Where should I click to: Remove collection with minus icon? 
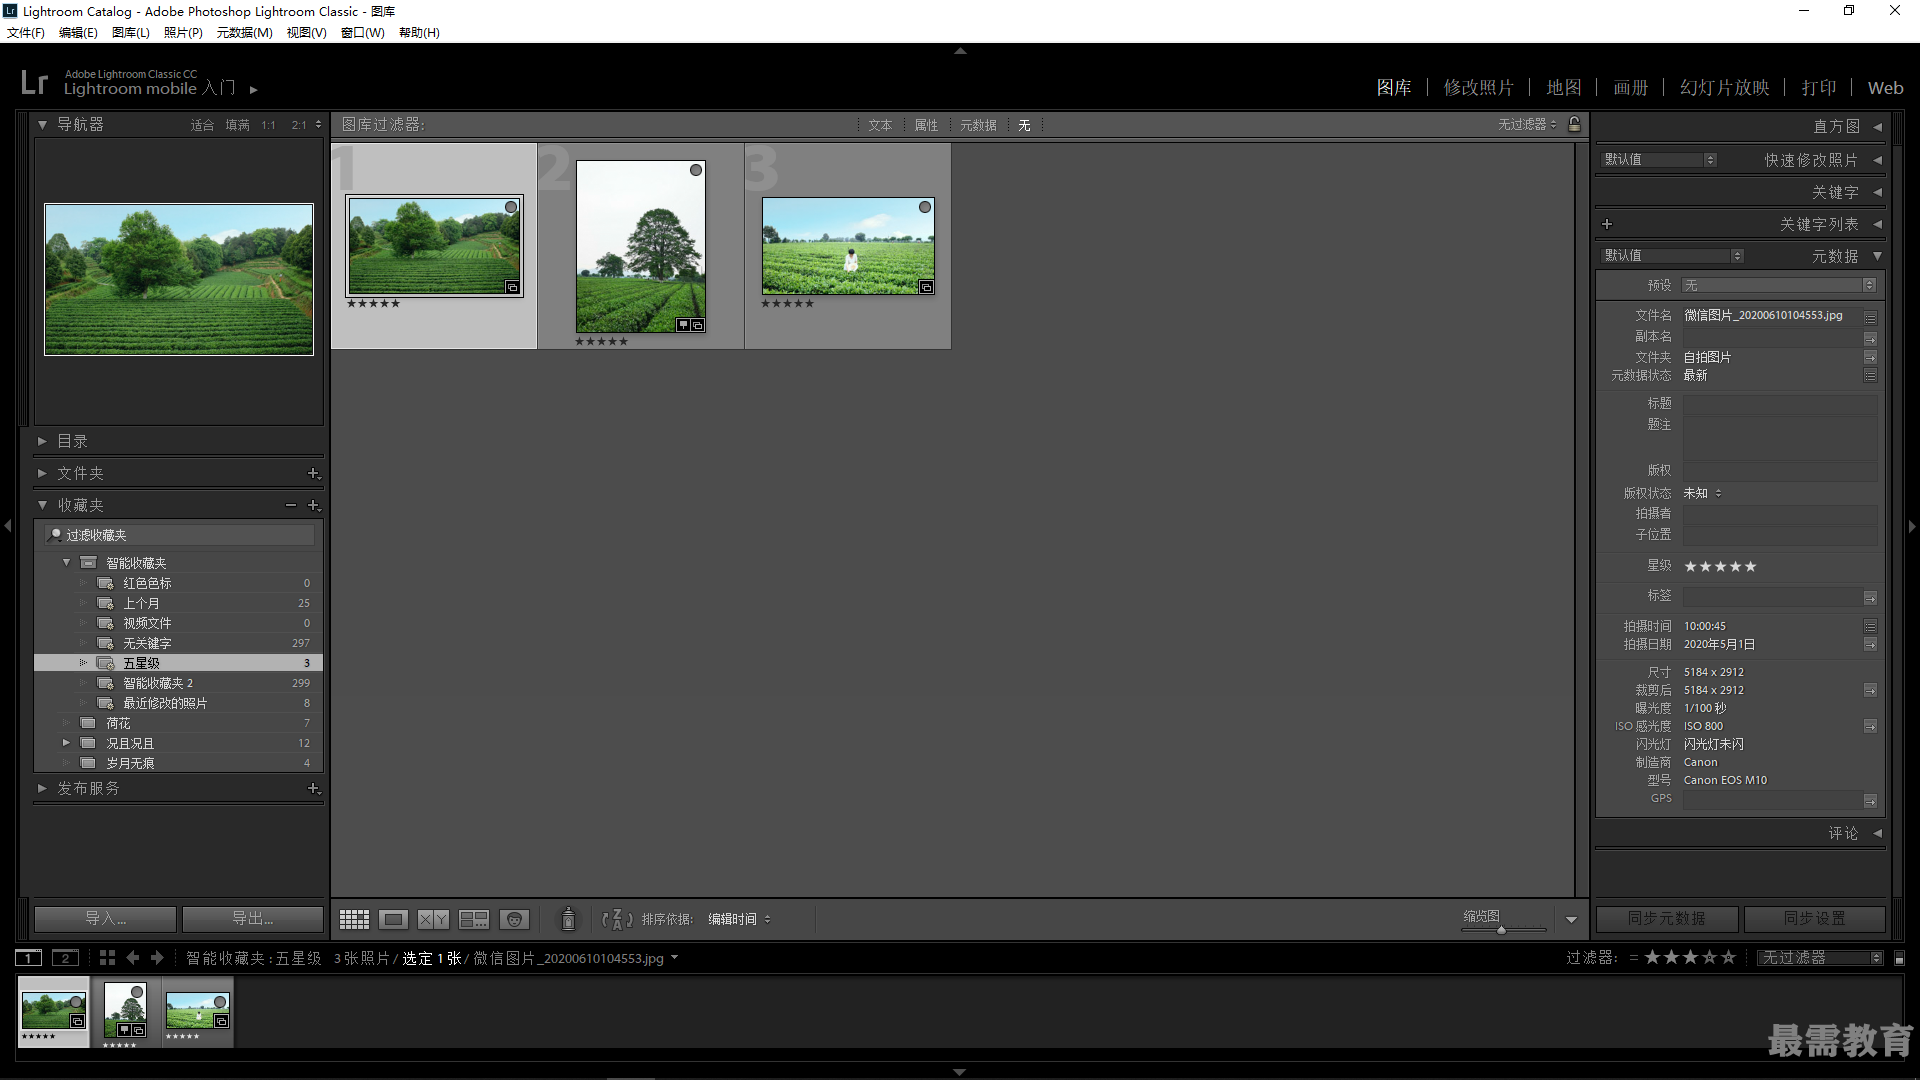click(290, 505)
